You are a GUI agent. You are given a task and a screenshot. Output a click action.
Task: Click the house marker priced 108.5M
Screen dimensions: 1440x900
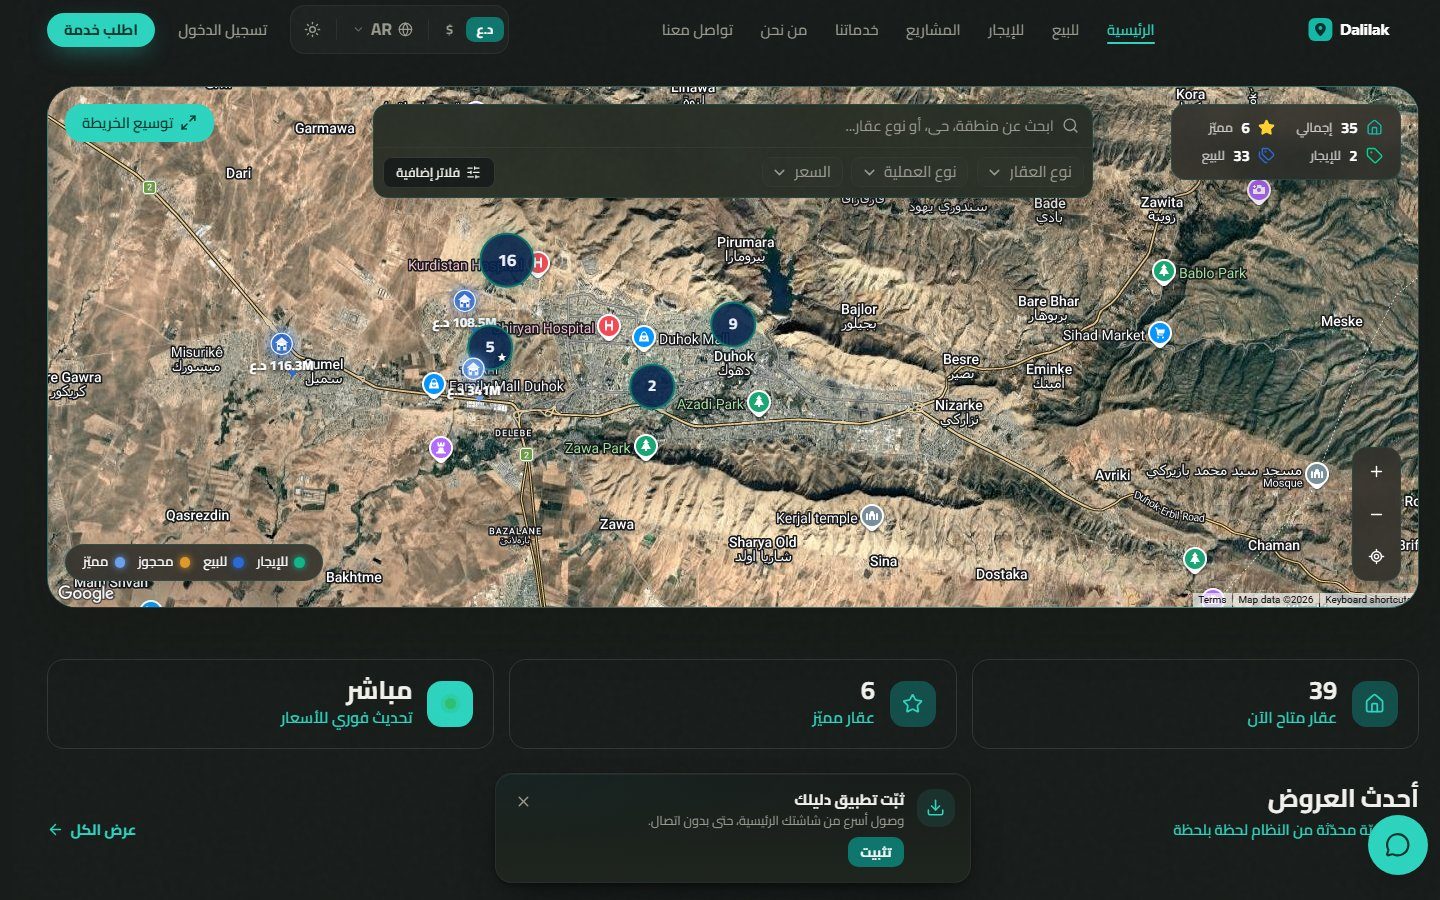(464, 301)
